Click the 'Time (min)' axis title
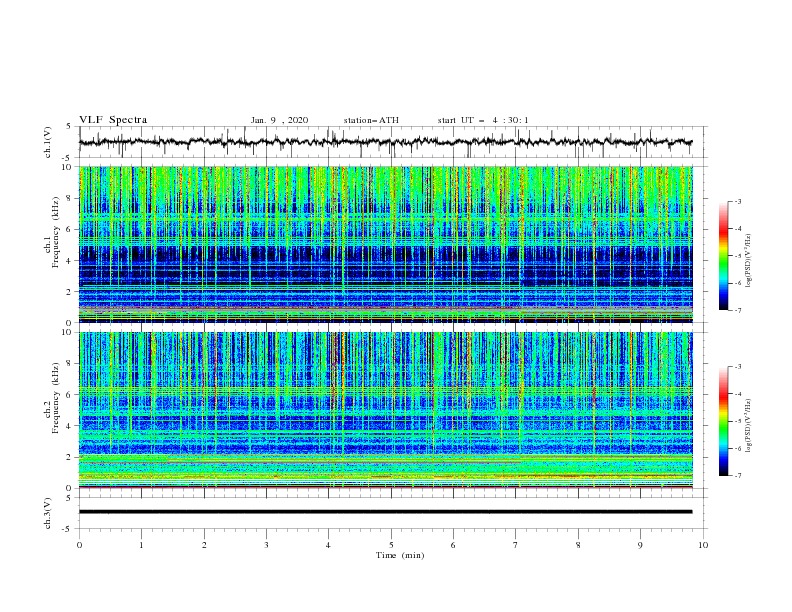792x612 pixels. pos(400,555)
